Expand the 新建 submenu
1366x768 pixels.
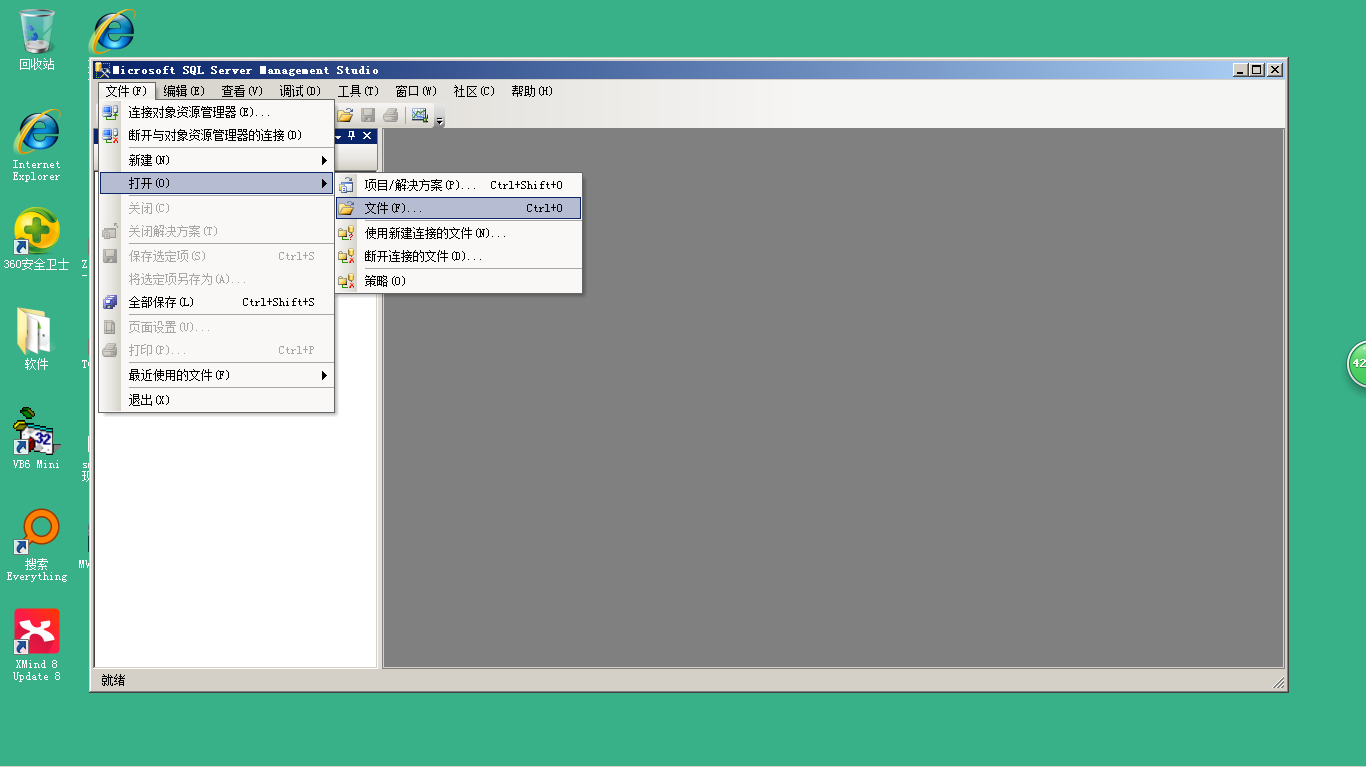(x=217, y=160)
